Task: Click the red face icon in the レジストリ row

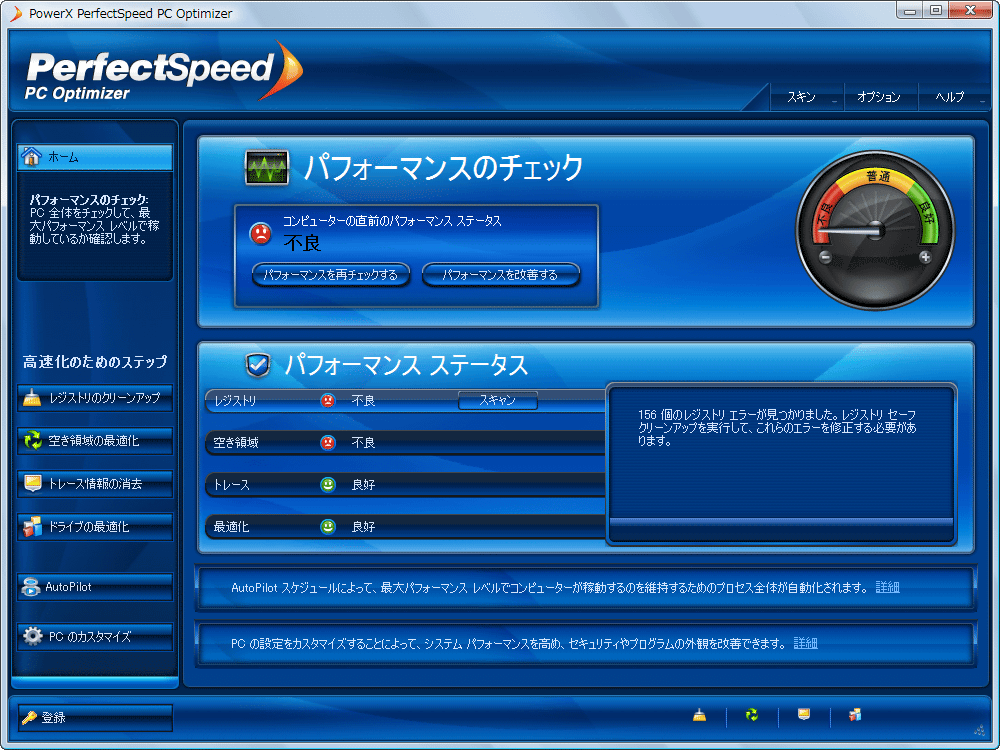Action: (x=327, y=401)
